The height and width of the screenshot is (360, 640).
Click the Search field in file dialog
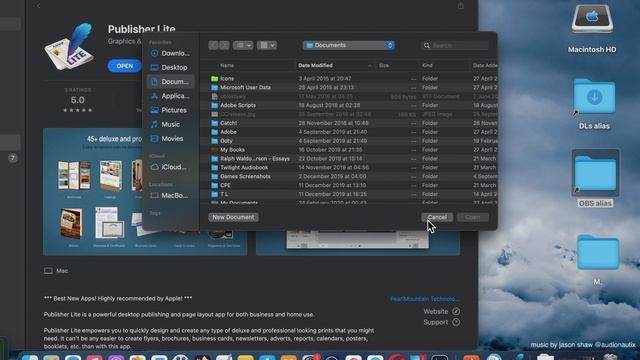(x=455, y=45)
